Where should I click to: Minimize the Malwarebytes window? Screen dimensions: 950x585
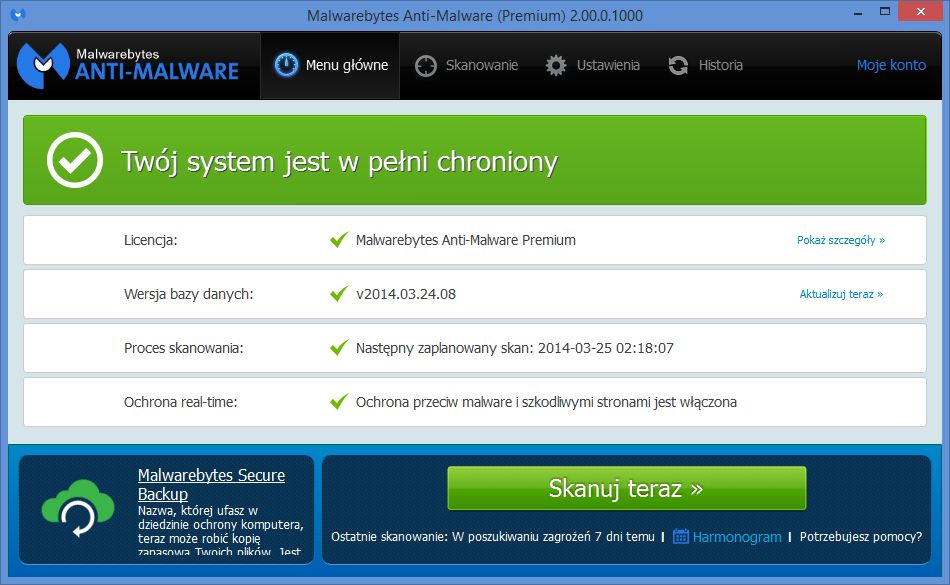click(857, 12)
